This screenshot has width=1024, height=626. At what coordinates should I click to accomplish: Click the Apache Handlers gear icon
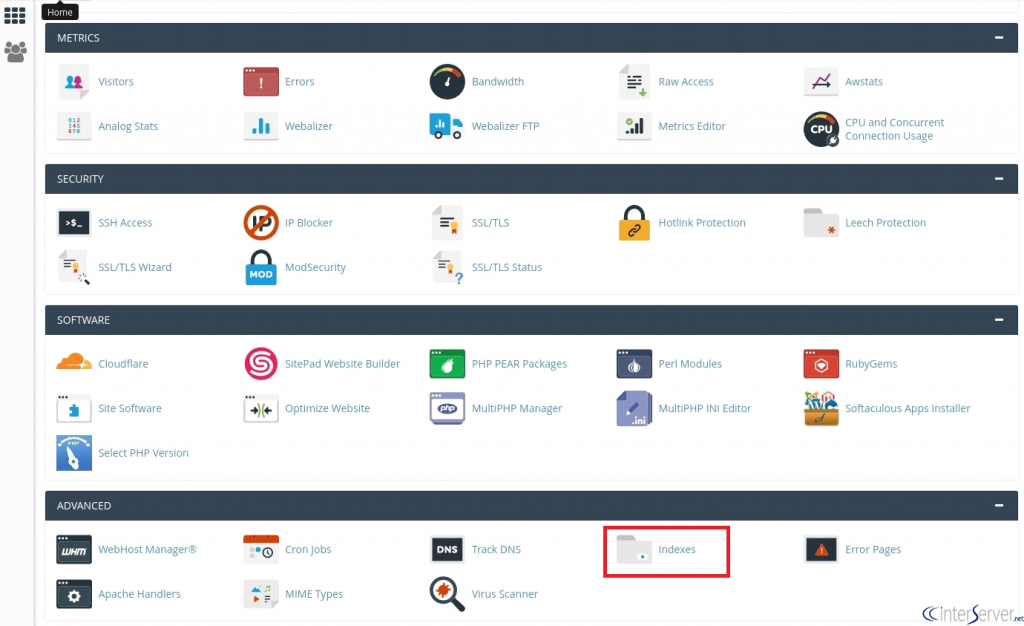(x=74, y=594)
